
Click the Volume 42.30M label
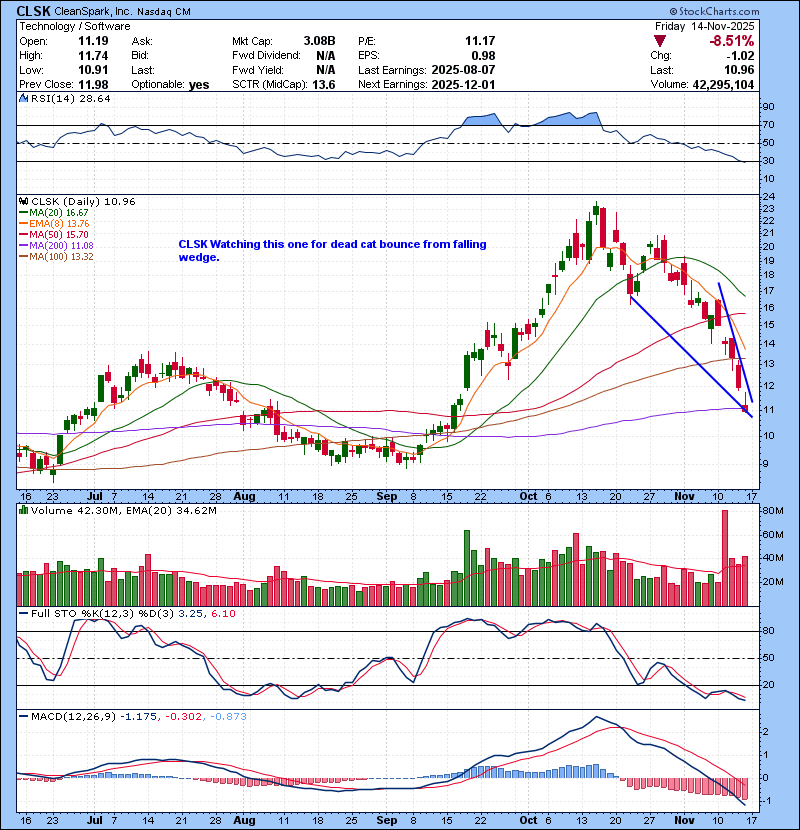click(74, 510)
